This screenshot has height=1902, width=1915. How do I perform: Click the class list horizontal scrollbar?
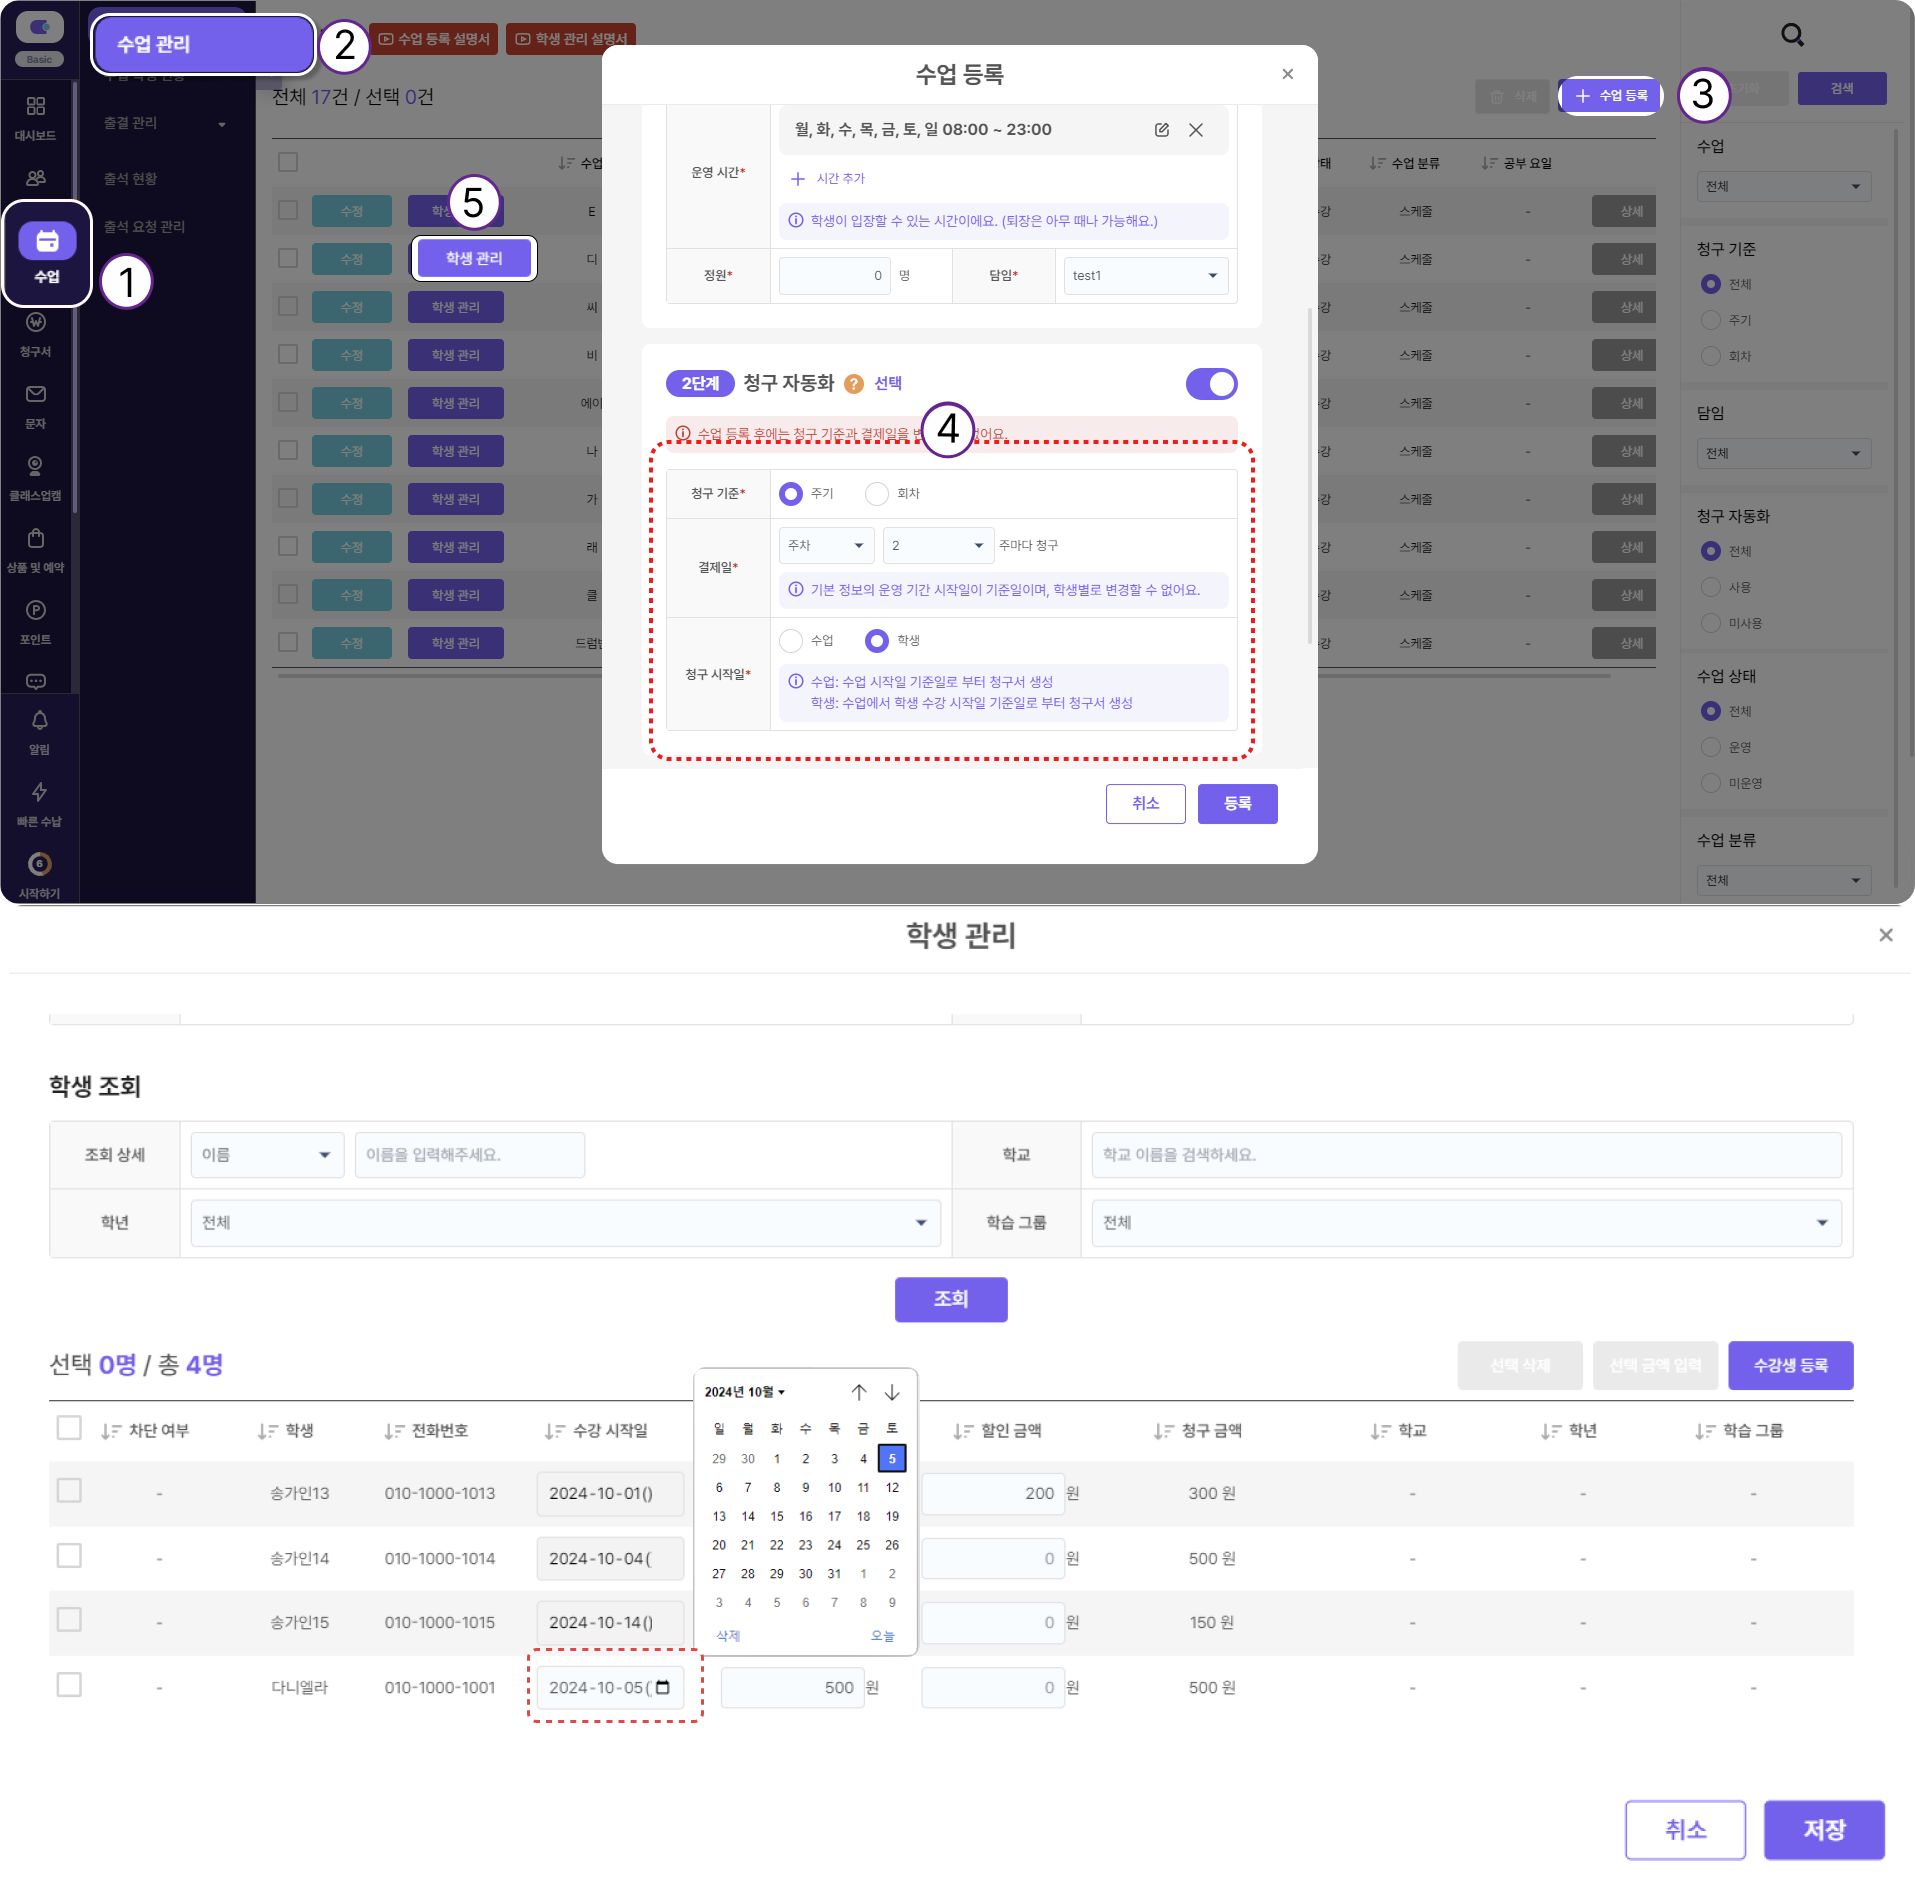(943, 676)
